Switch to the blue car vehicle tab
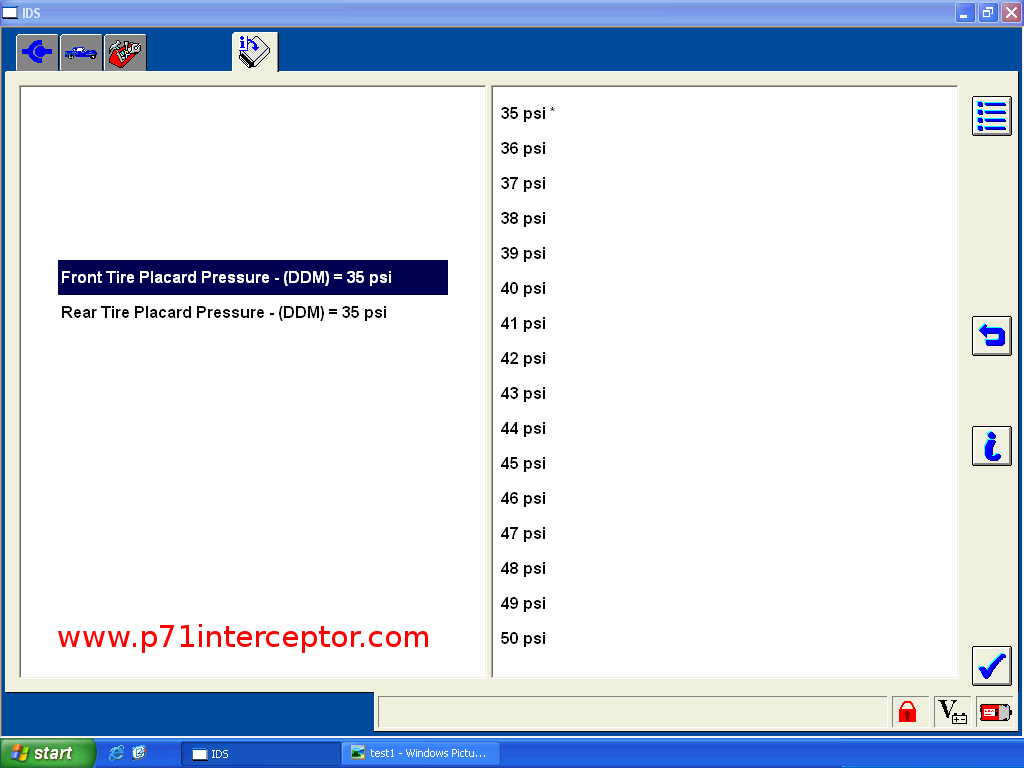The image size is (1024, 768). click(81, 53)
